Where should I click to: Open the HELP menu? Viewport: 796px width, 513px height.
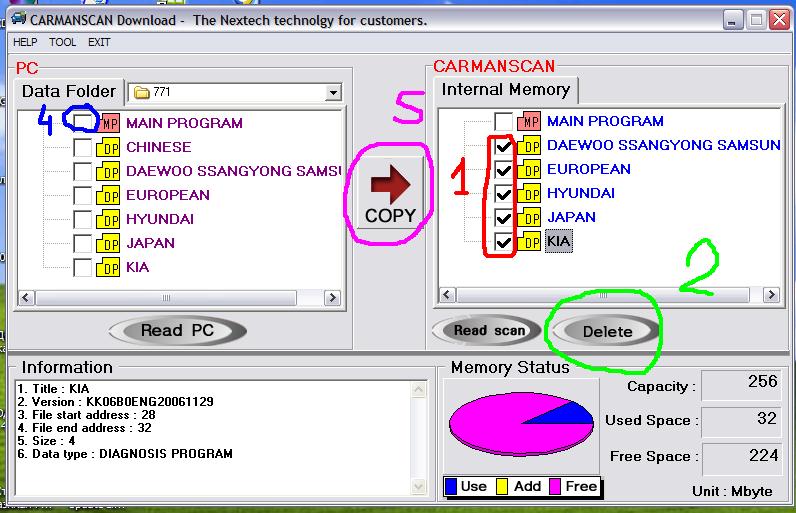[25, 42]
